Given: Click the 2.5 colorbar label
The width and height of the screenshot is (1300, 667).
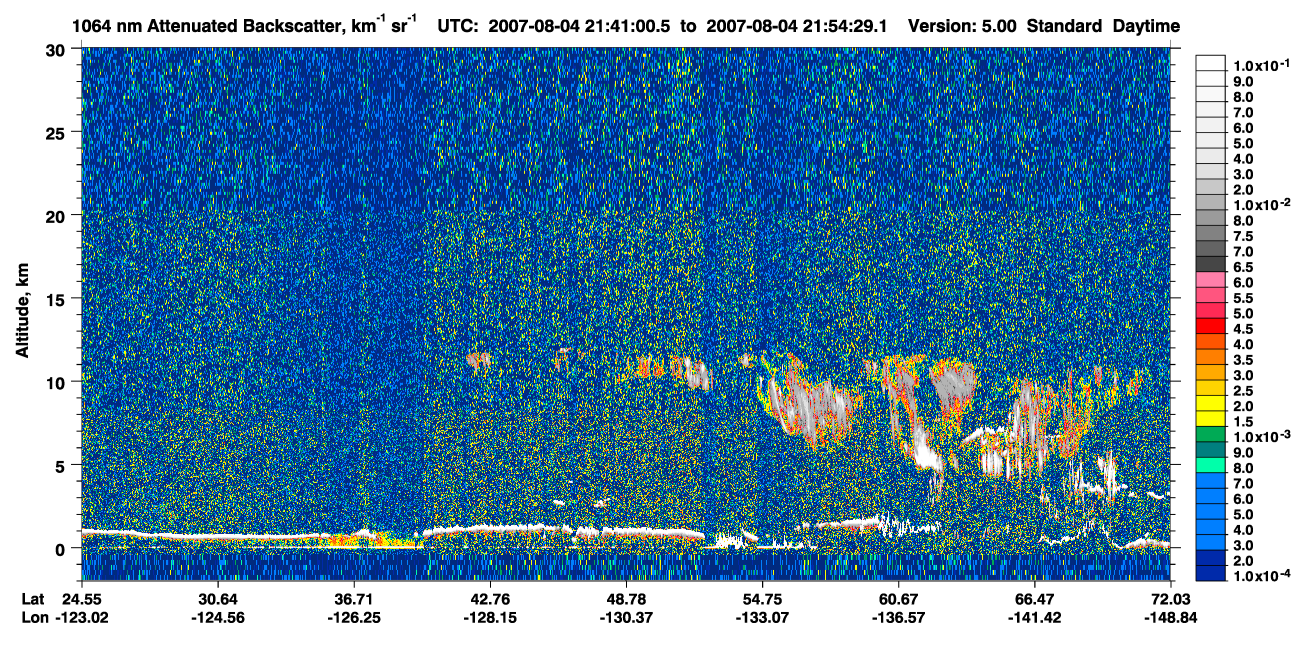Looking at the screenshot, I should coord(1243,391).
